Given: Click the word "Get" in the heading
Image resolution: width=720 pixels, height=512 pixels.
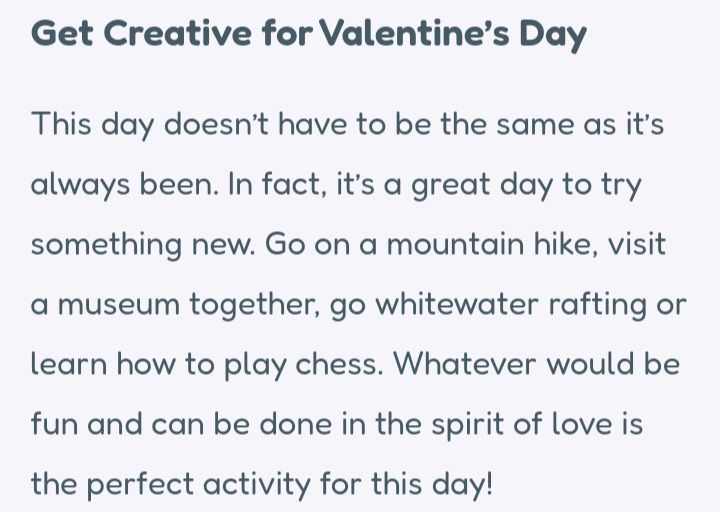Looking at the screenshot, I should click(x=62, y=34).
